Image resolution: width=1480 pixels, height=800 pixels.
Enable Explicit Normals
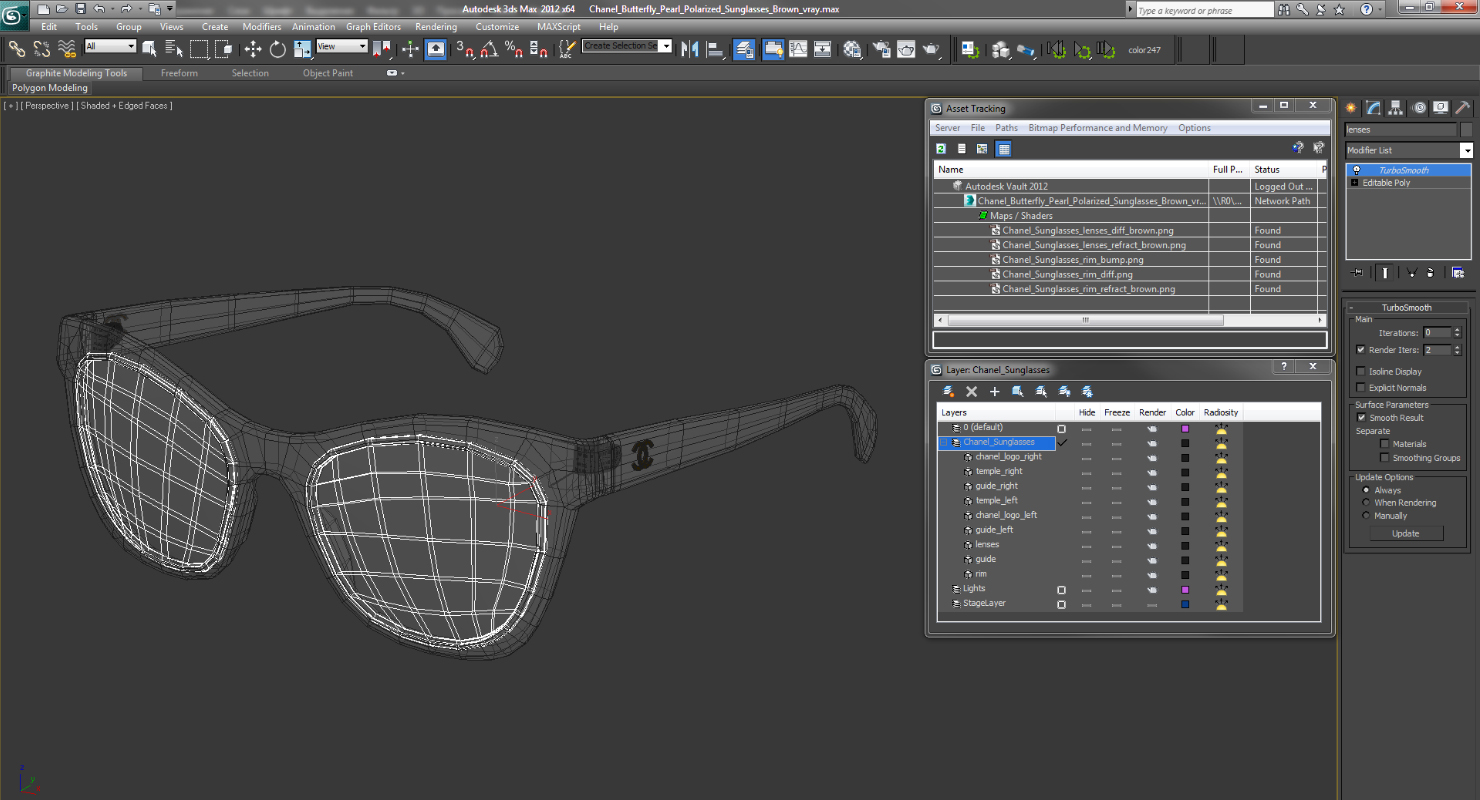click(1360, 388)
